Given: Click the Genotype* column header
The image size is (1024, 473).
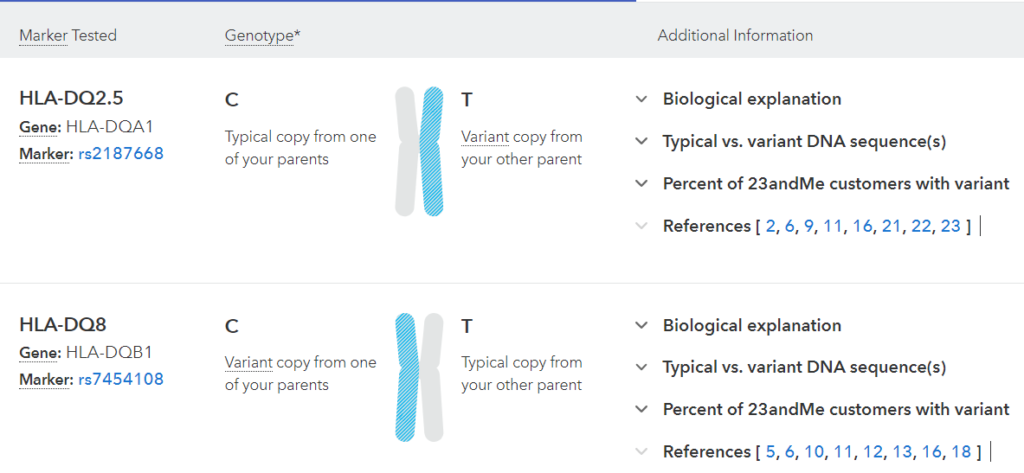Looking at the screenshot, I should pyautogui.click(x=263, y=36).
